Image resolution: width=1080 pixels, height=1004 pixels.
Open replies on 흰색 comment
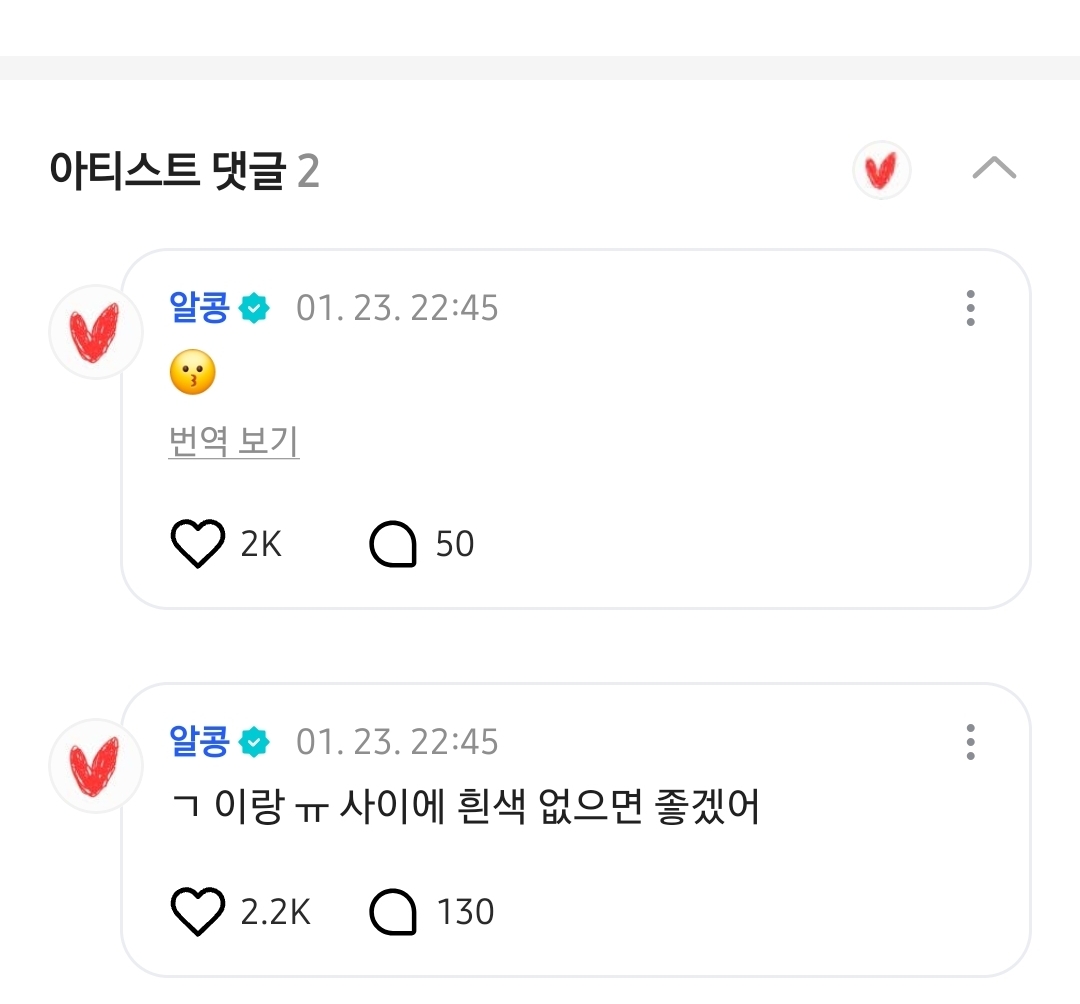coord(393,912)
